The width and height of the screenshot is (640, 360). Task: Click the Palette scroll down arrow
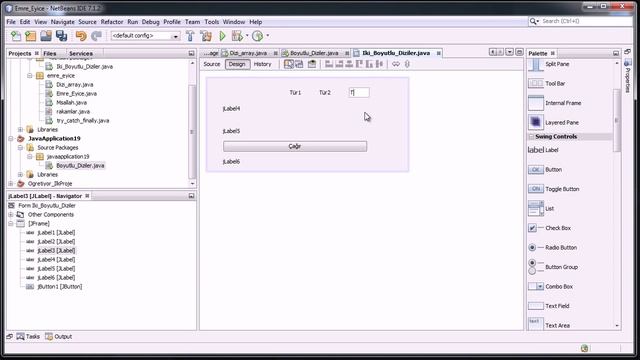coord(617,326)
